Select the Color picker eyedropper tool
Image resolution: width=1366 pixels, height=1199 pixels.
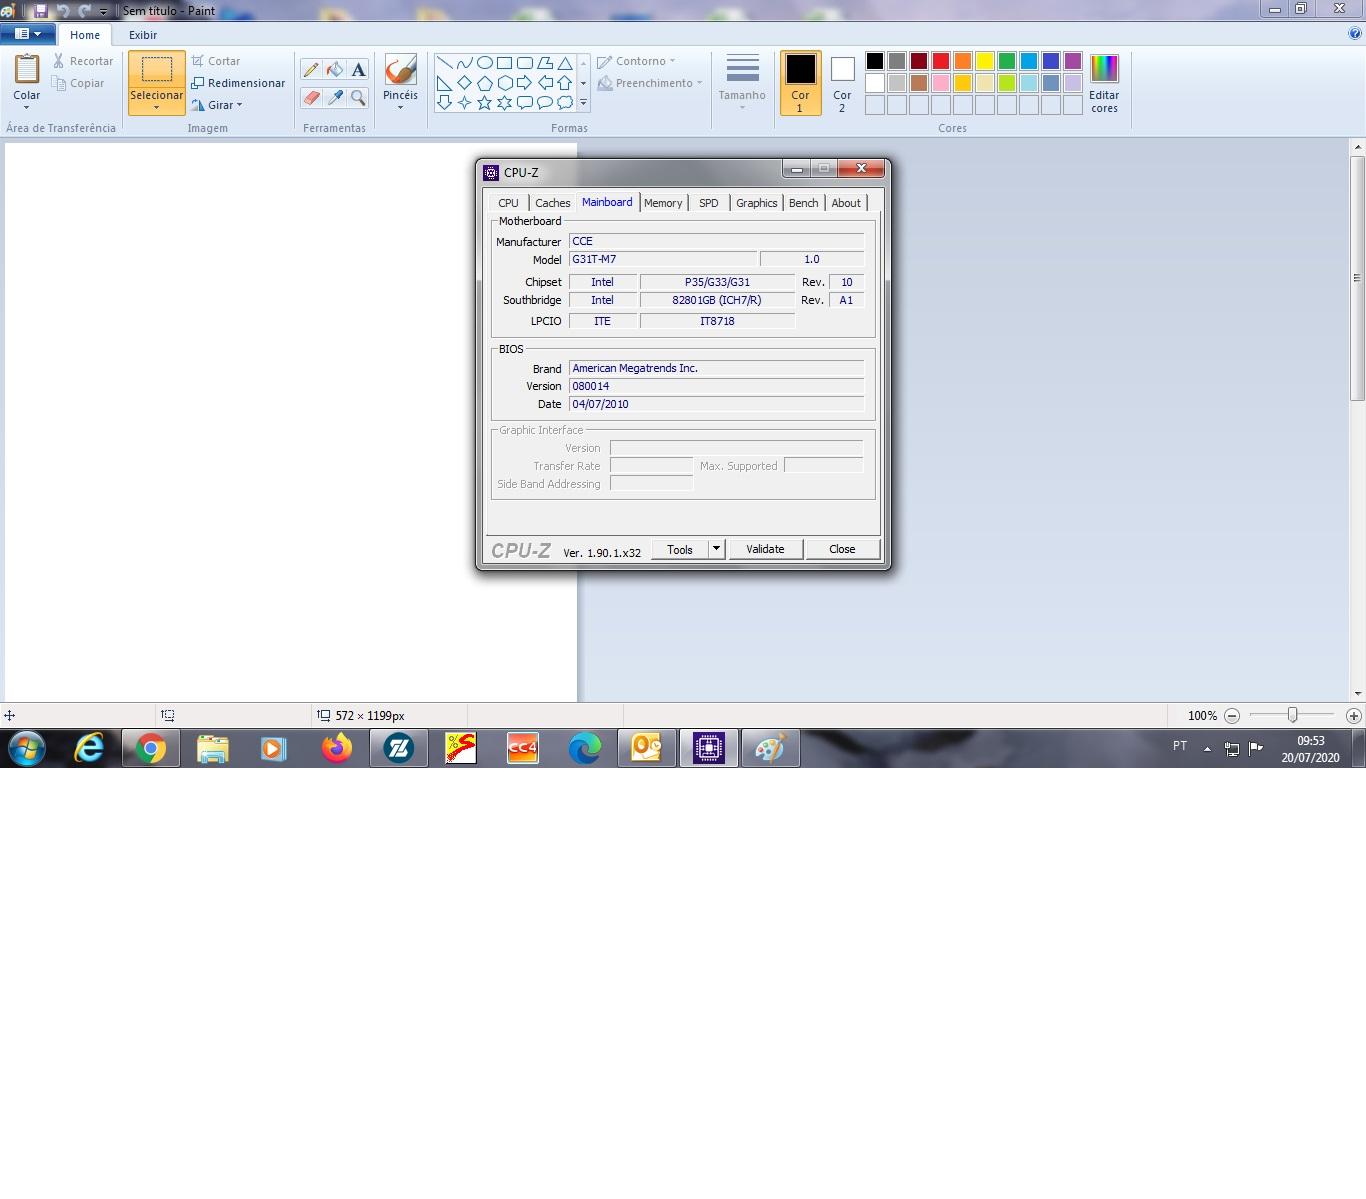pyautogui.click(x=335, y=98)
